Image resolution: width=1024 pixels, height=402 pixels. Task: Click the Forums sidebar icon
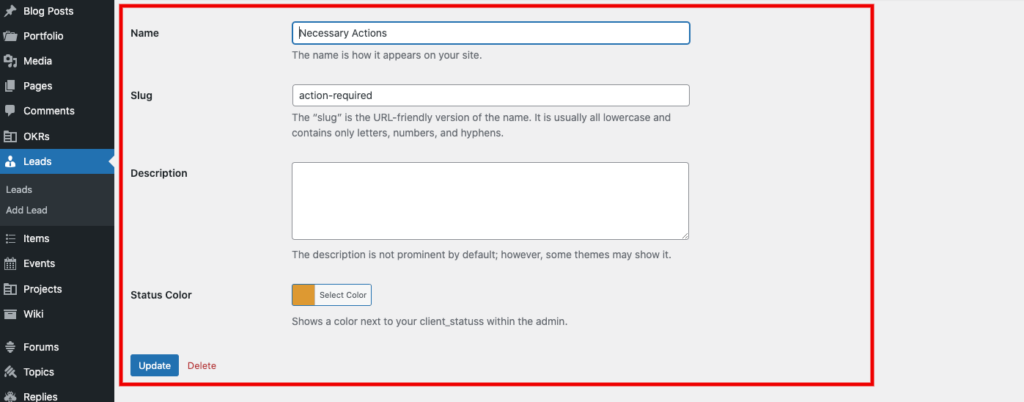coord(10,347)
